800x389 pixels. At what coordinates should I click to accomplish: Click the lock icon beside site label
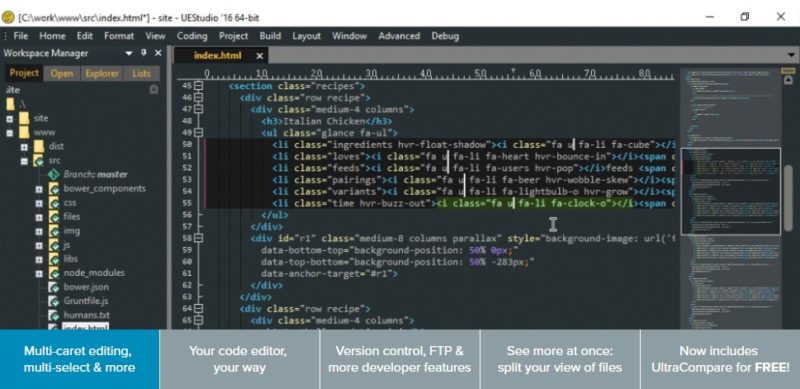click(154, 89)
